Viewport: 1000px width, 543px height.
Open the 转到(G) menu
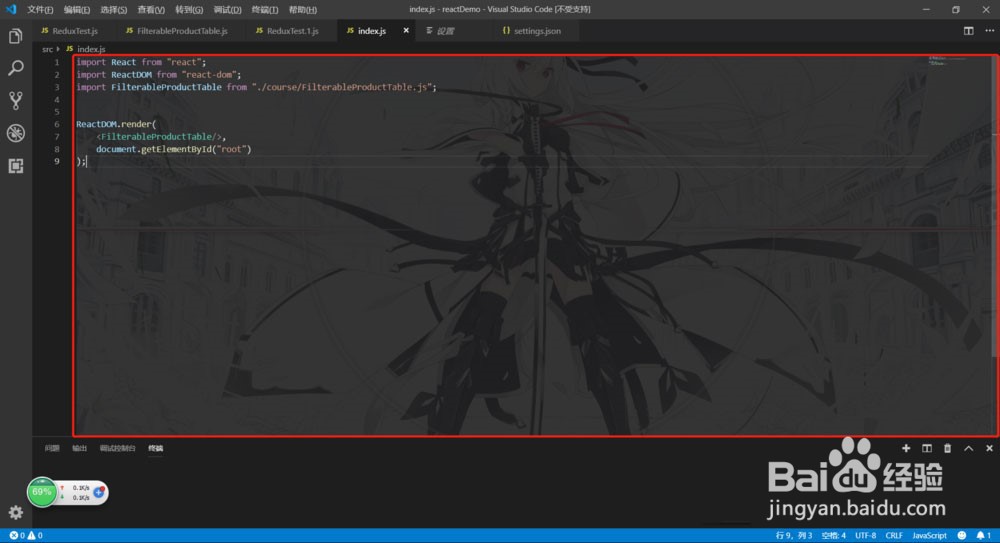click(x=189, y=10)
